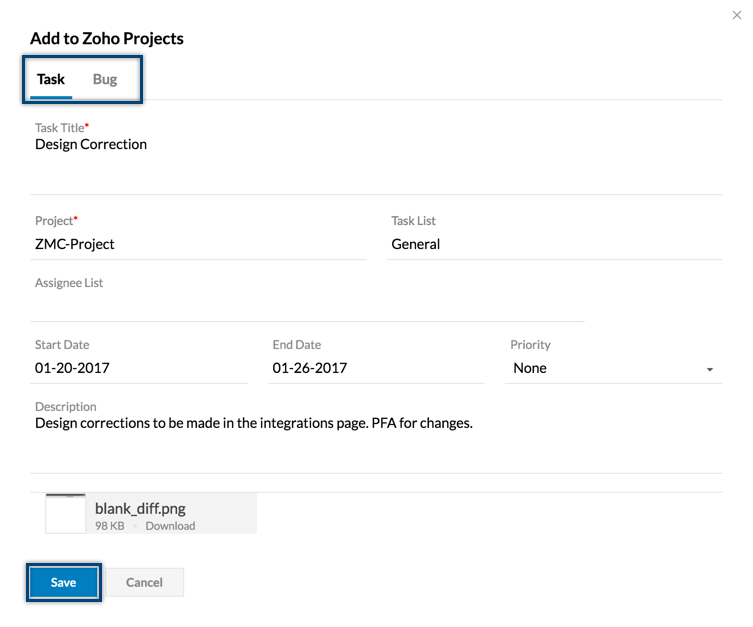753x627 pixels.
Task: Close the Add to Zoho Projects dialog
Action: coord(738,15)
